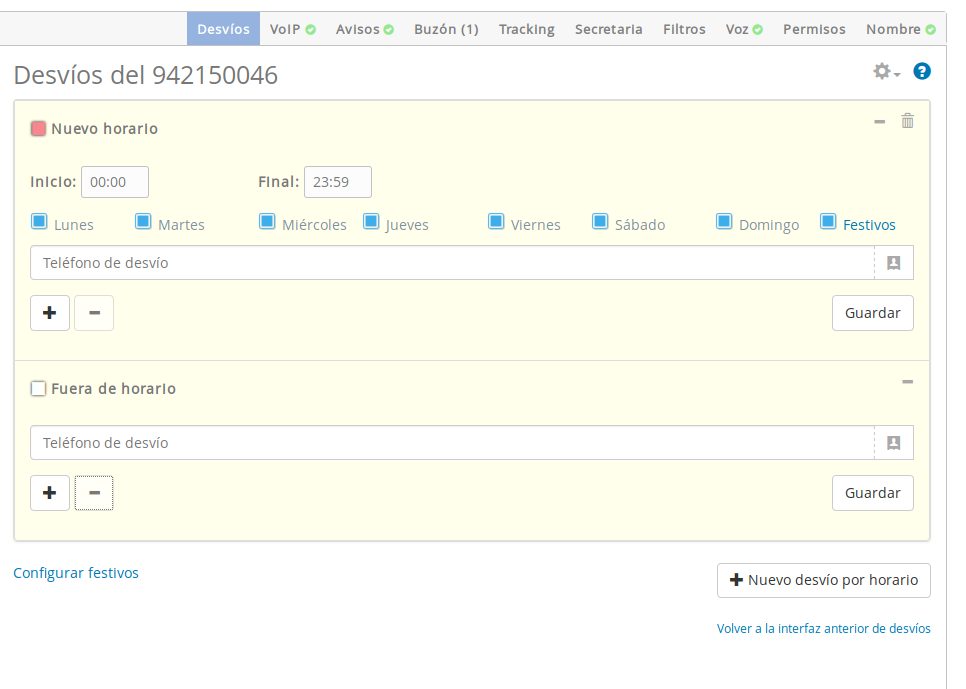Enable the Fuera de horario checkbox
The width and height of the screenshot is (966, 689).
pos(39,389)
